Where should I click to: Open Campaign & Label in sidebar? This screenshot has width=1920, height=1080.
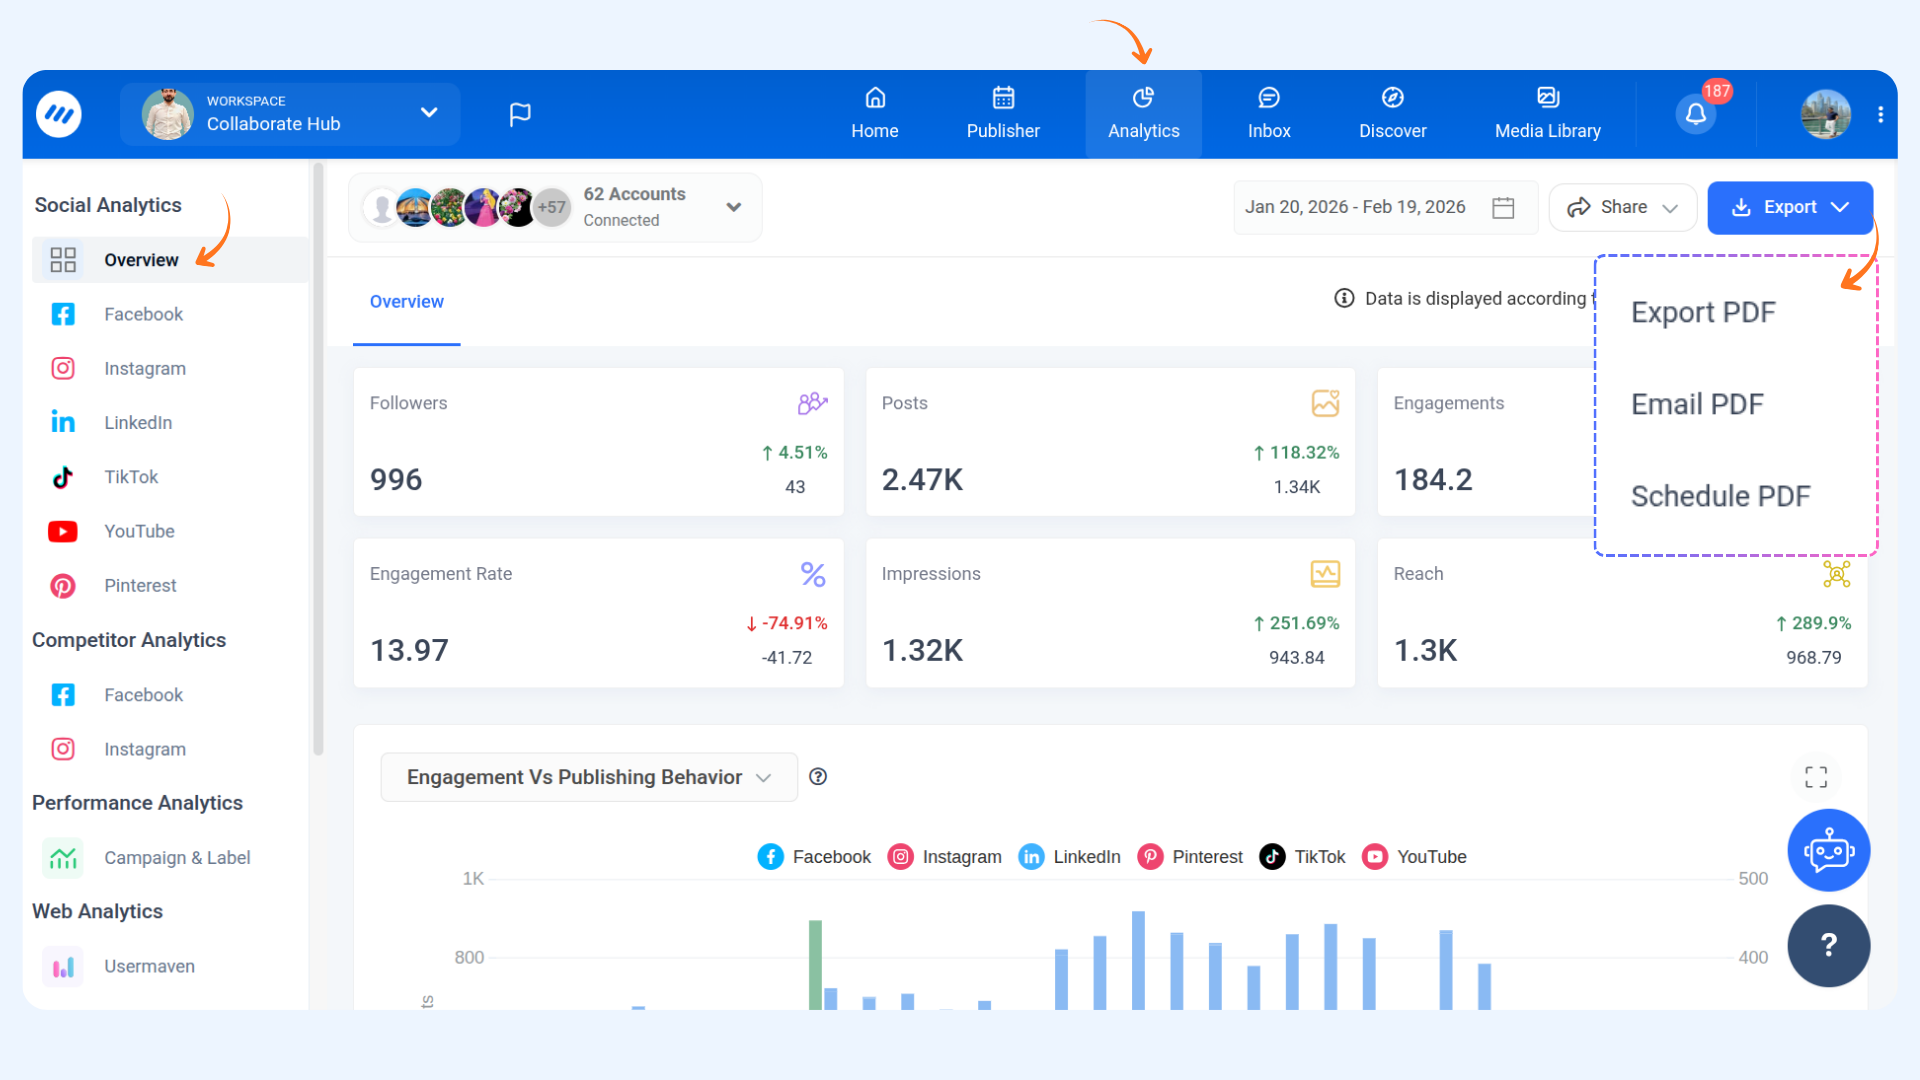point(176,858)
